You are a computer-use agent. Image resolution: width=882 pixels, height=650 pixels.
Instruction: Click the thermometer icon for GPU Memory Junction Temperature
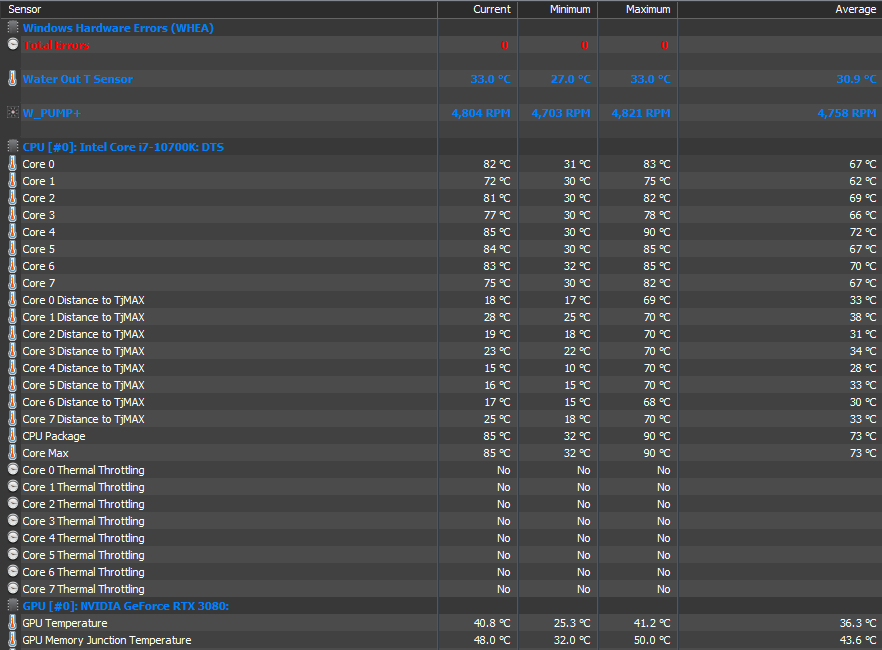click(x=12, y=640)
